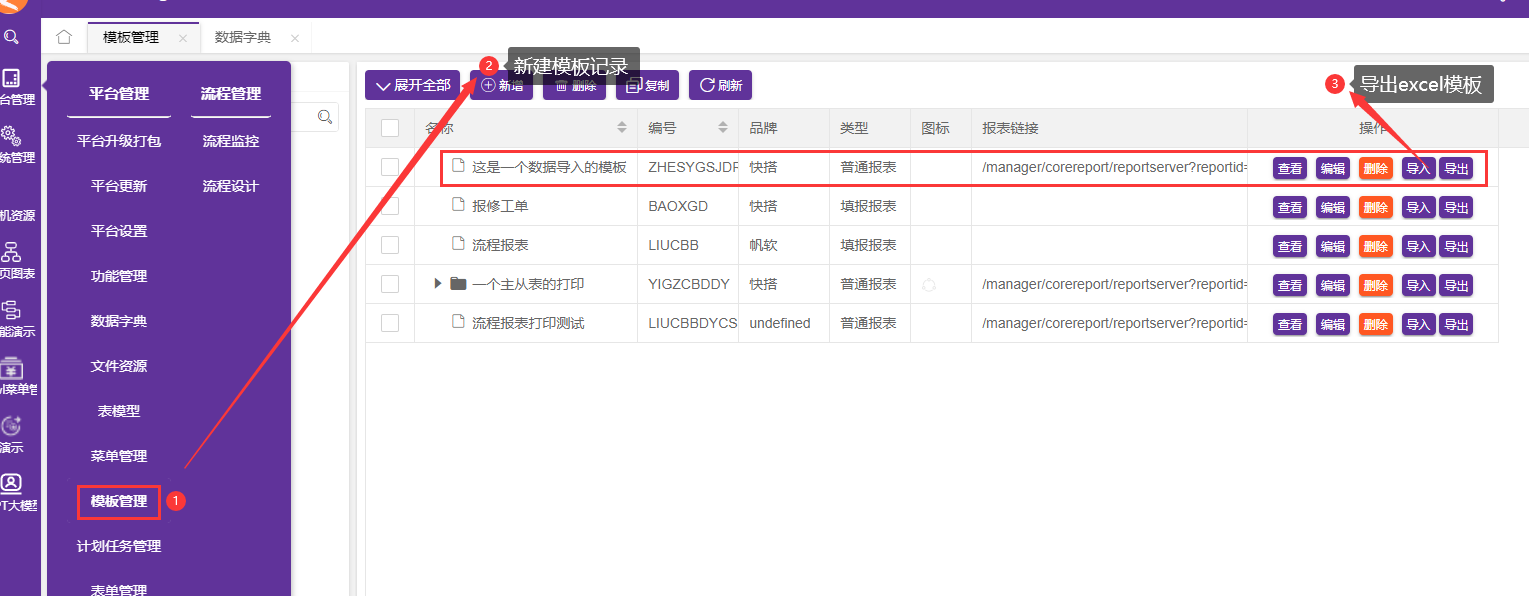This screenshot has height=596, width=1529.
Task: Switch to the 数据字典 tab
Action: click(x=242, y=37)
